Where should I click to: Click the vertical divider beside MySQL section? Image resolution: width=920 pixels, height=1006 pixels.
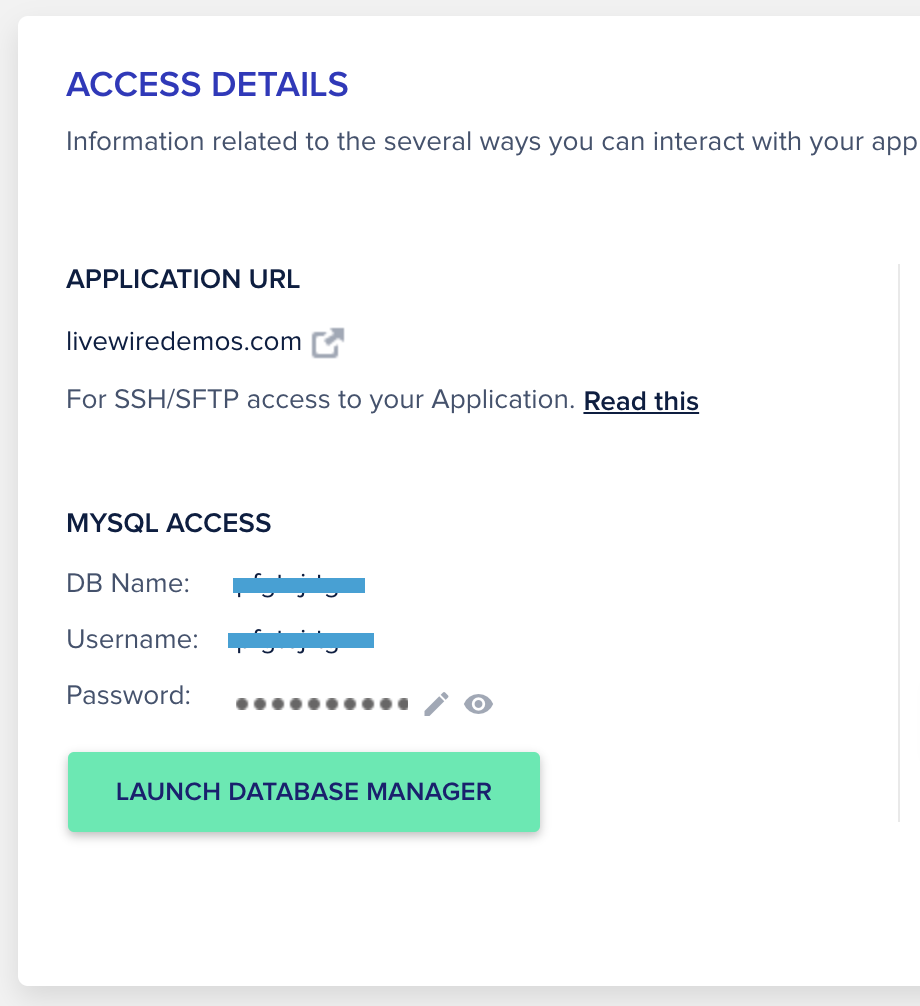point(899,540)
